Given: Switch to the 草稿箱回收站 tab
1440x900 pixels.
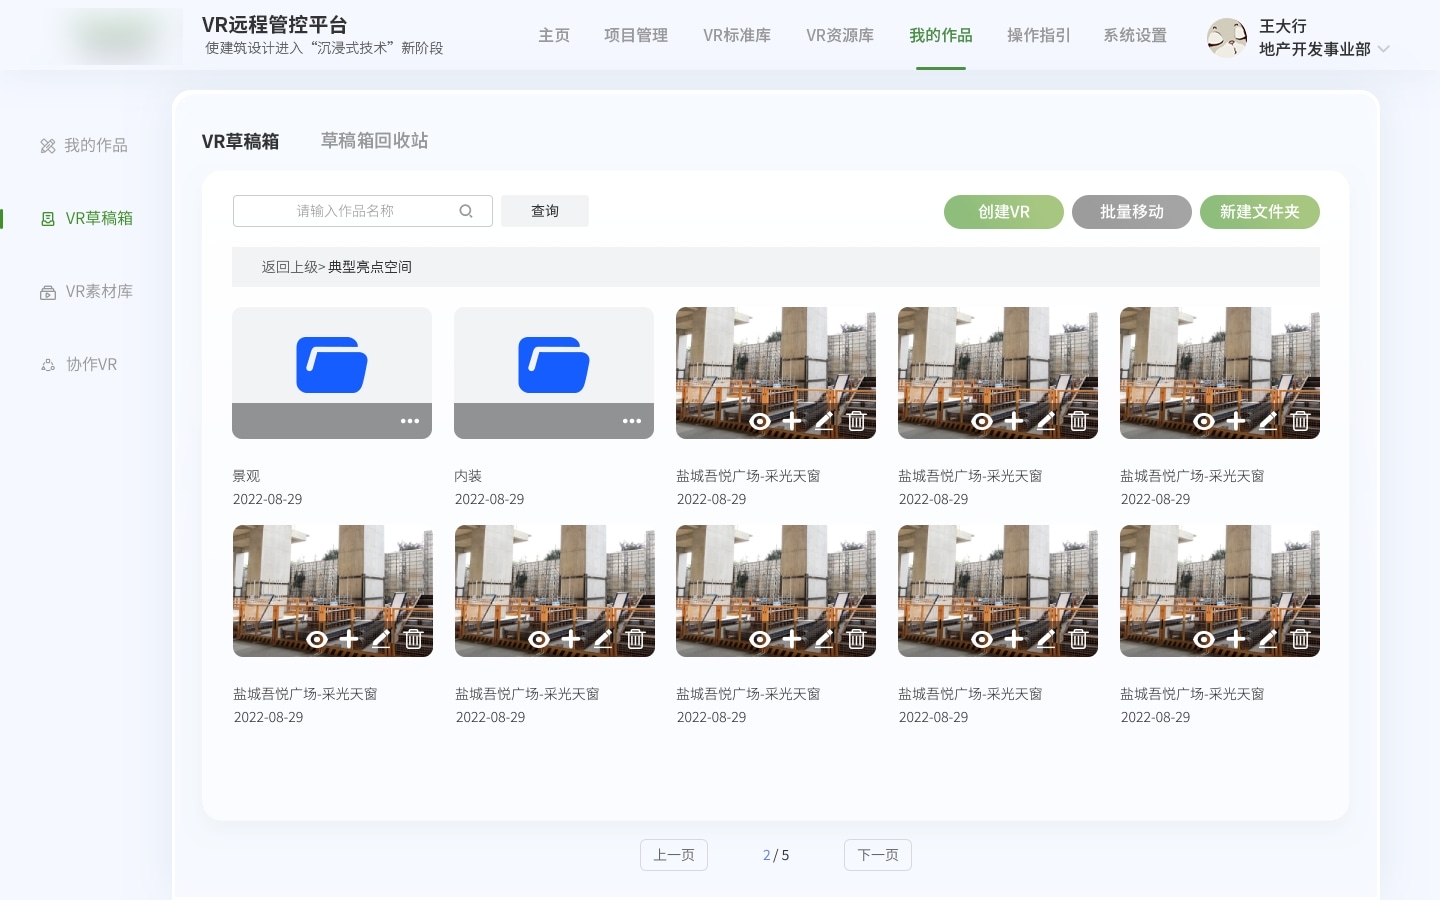Looking at the screenshot, I should [x=374, y=140].
